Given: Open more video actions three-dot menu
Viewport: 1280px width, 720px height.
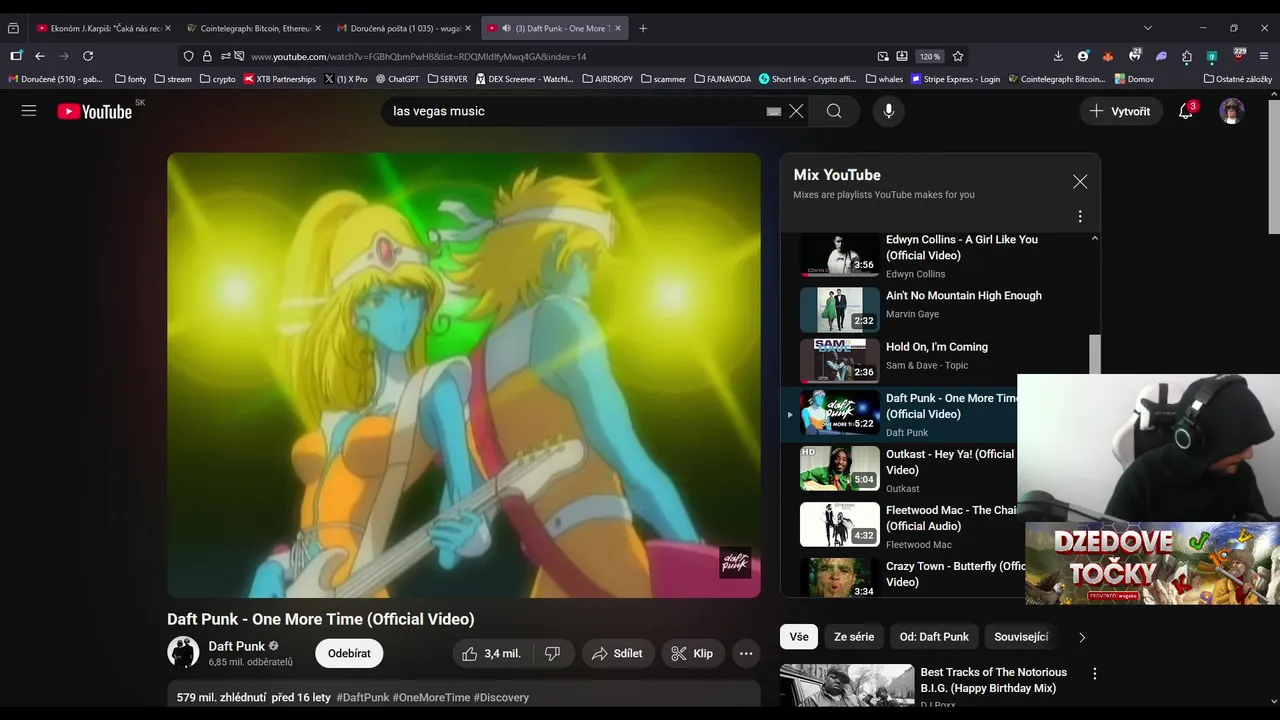Looking at the screenshot, I should pyautogui.click(x=746, y=654).
